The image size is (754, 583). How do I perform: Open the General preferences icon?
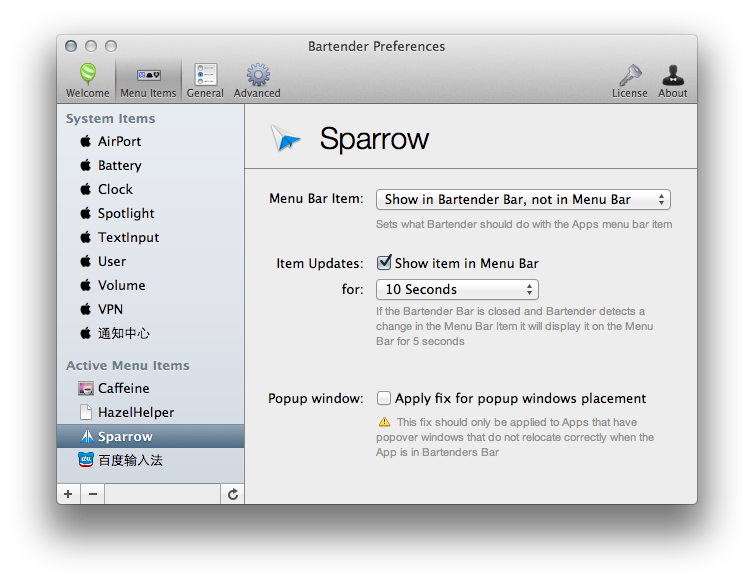(205, 75)
